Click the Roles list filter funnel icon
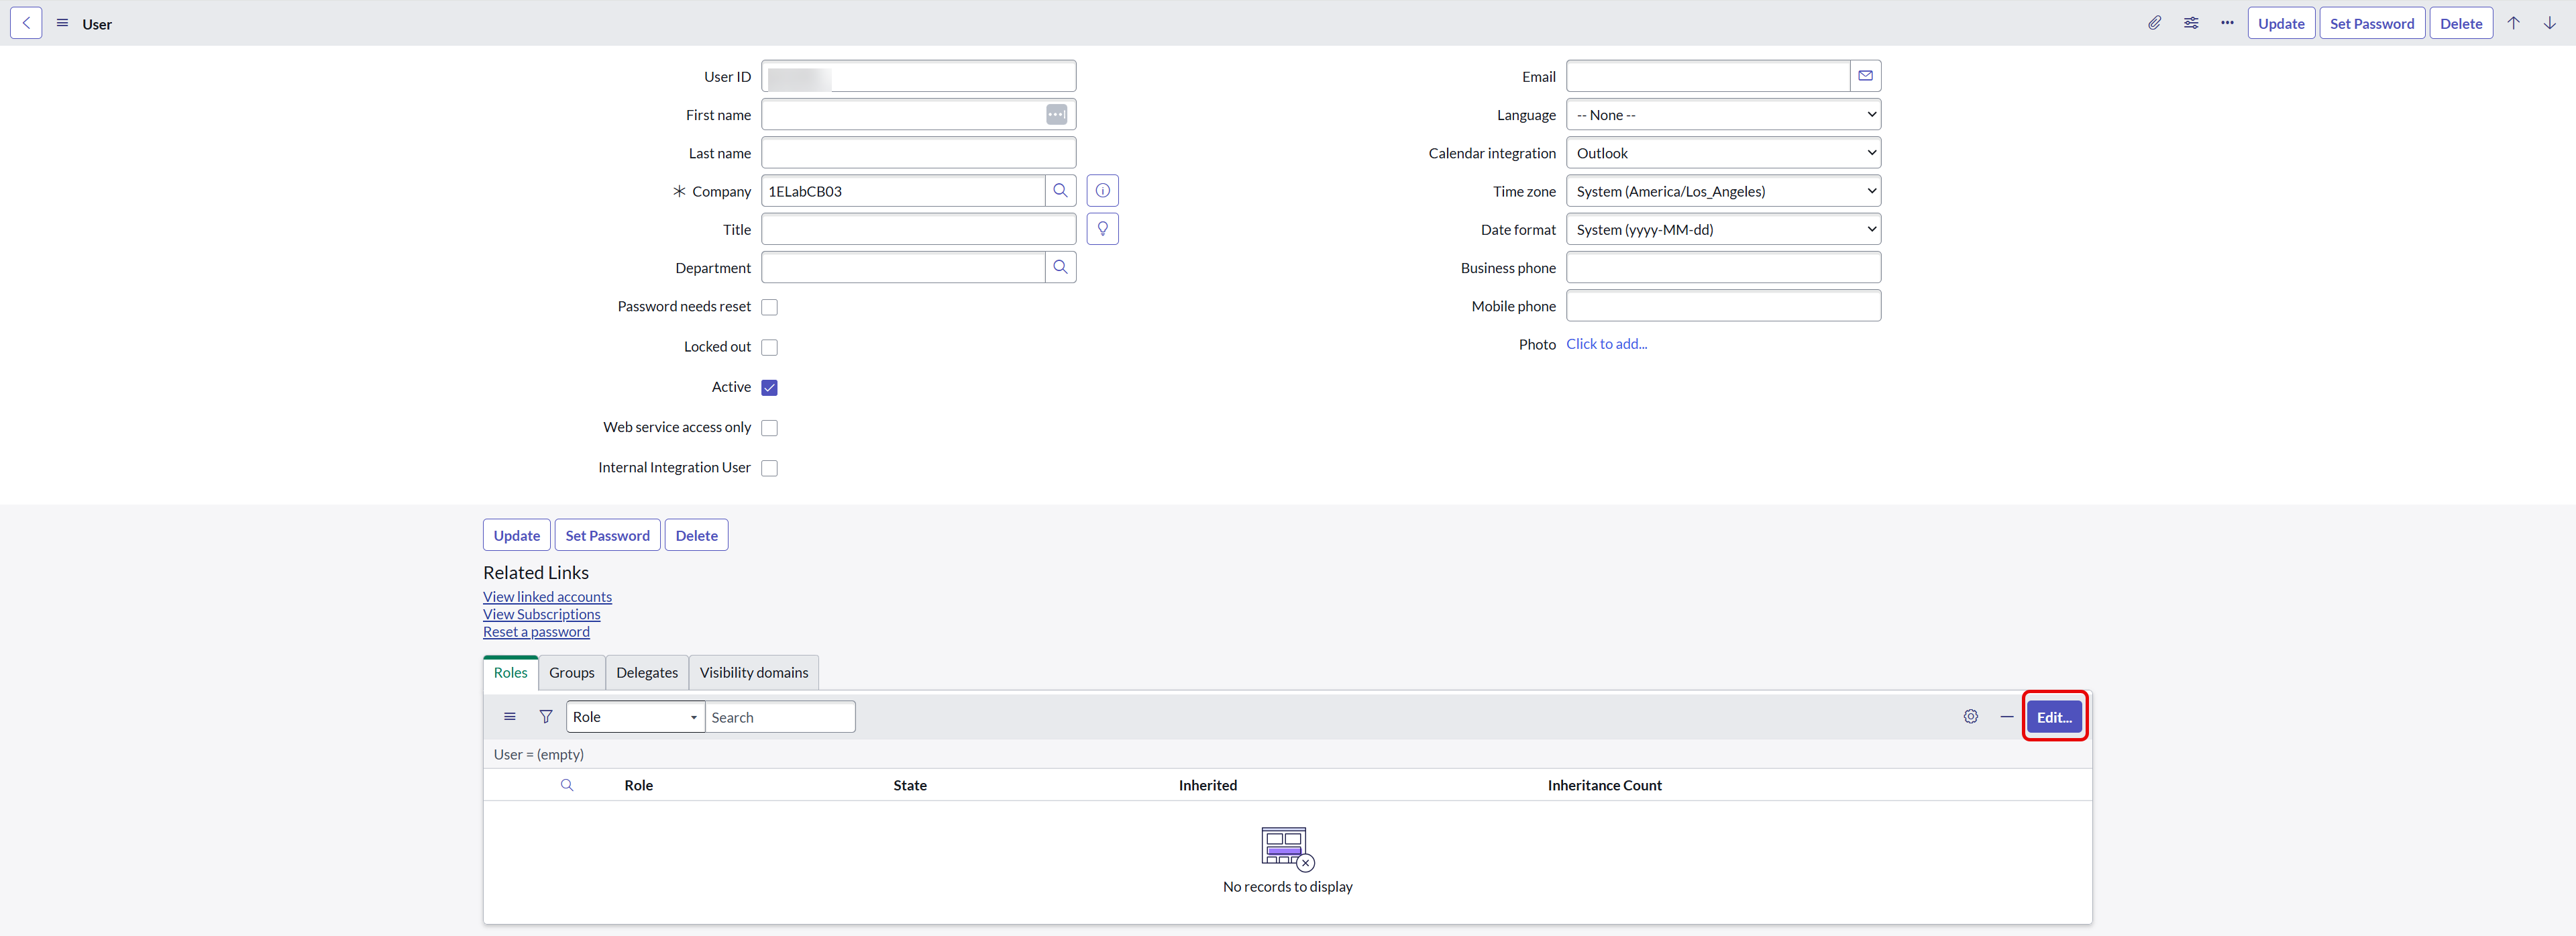2576x936 pixels. coord(545,717)
